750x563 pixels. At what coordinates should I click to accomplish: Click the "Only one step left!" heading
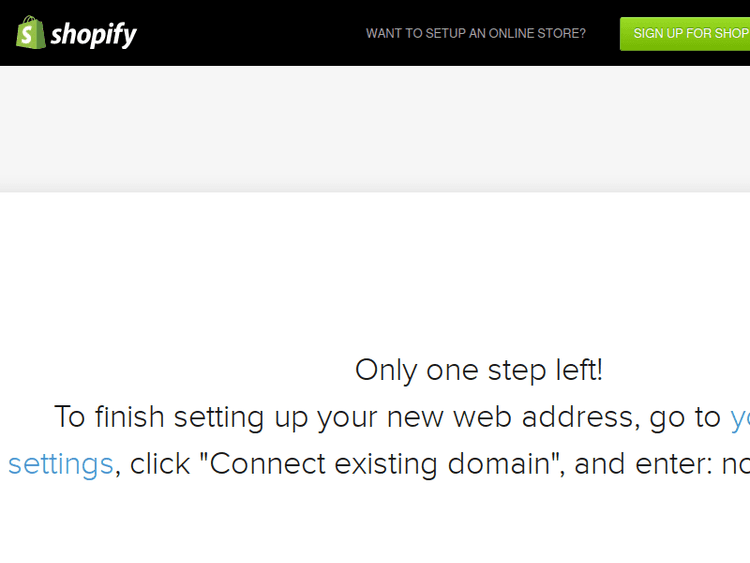478,370
